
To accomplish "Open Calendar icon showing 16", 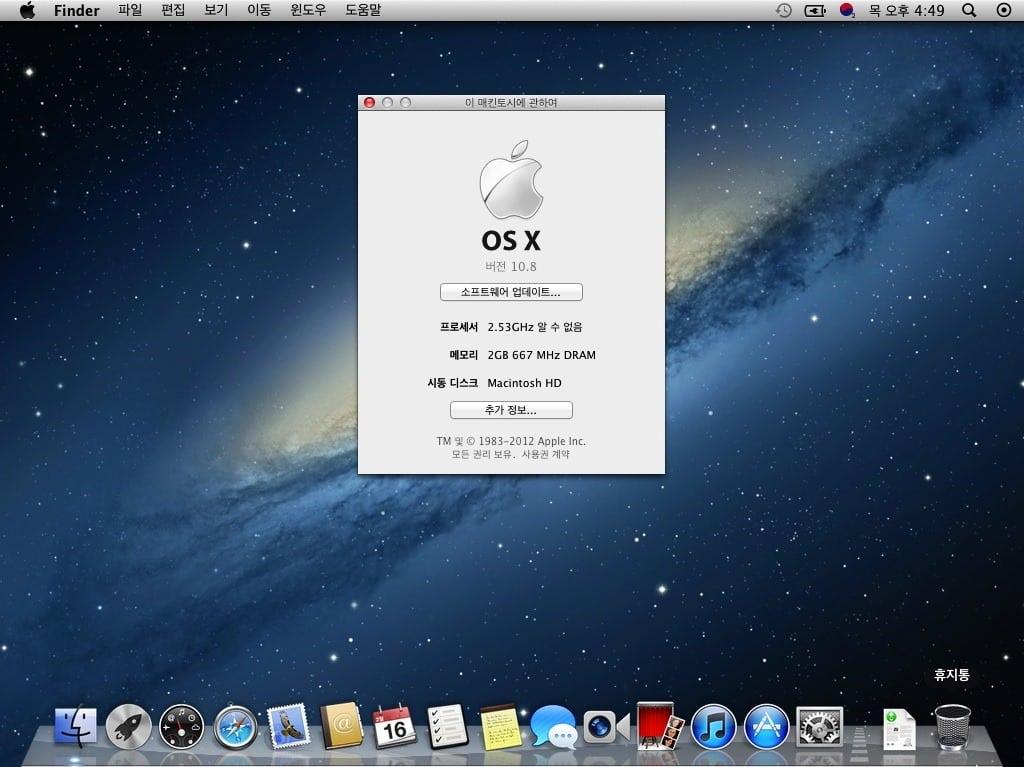I will (x=394, y=726).
